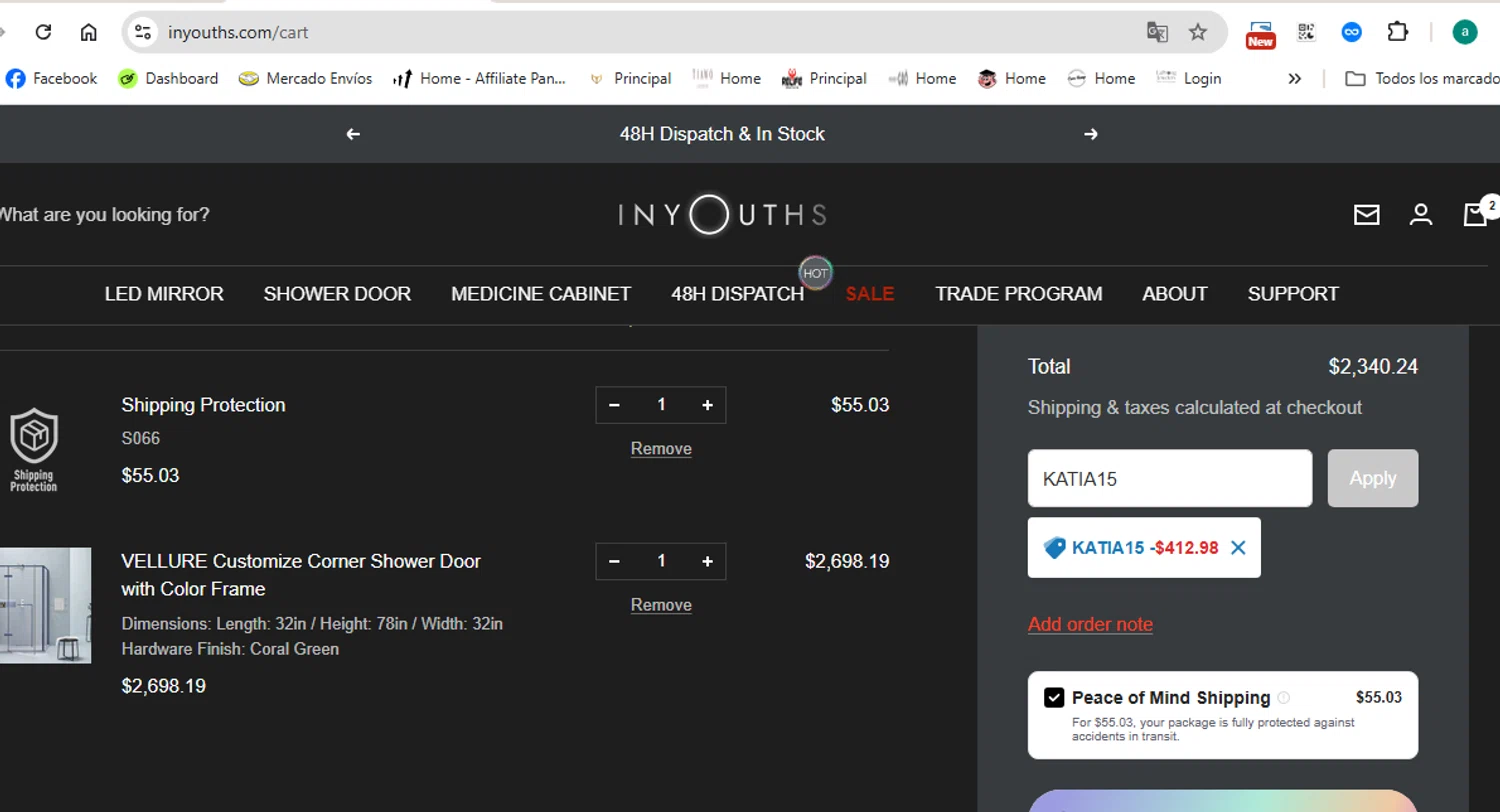Open Todos los marcadores folder
This screenshot has width=1500, height=812.
coord(1422,78)
